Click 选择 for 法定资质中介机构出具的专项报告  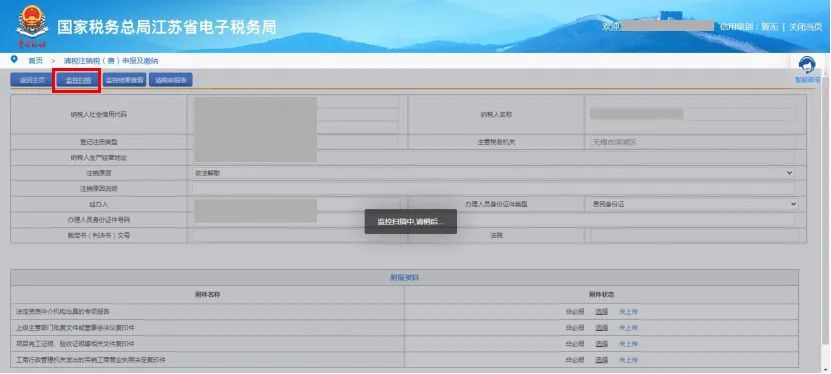point(602,312)
